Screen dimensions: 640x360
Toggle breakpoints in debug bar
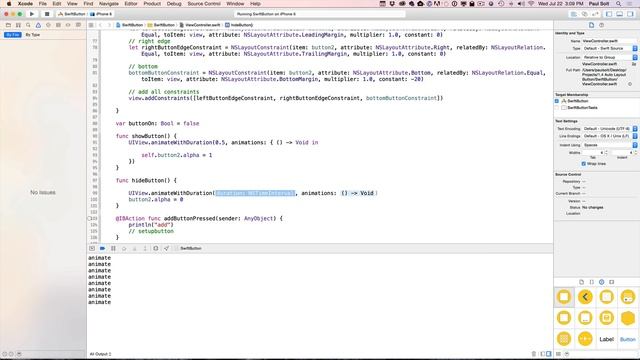[102, 248]
